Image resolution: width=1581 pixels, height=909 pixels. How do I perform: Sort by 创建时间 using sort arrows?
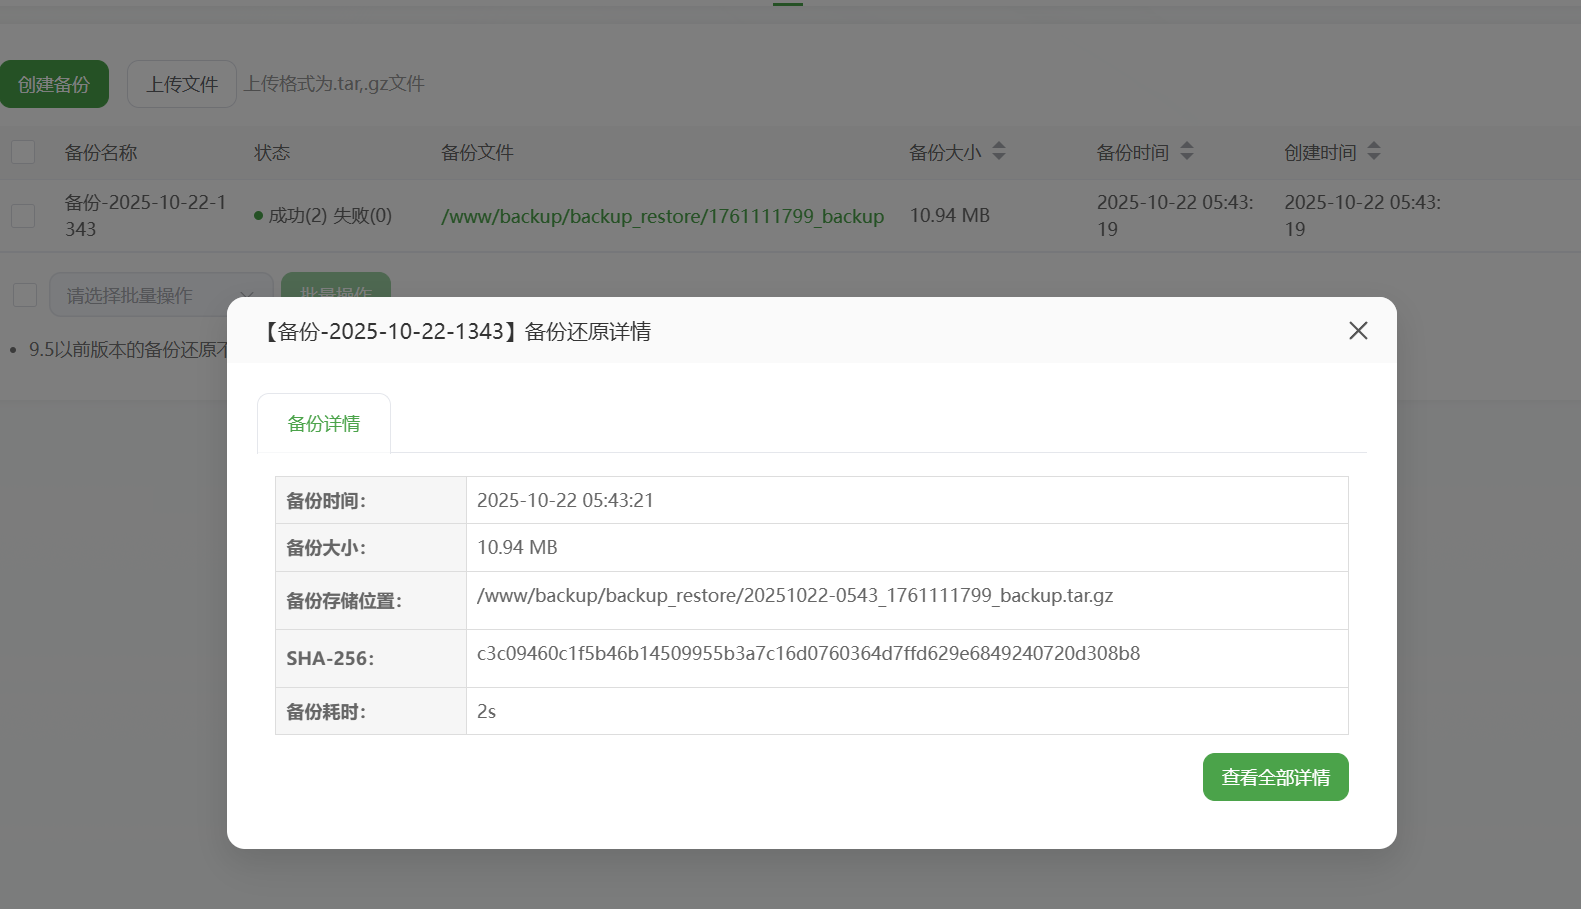[1374, 152]
